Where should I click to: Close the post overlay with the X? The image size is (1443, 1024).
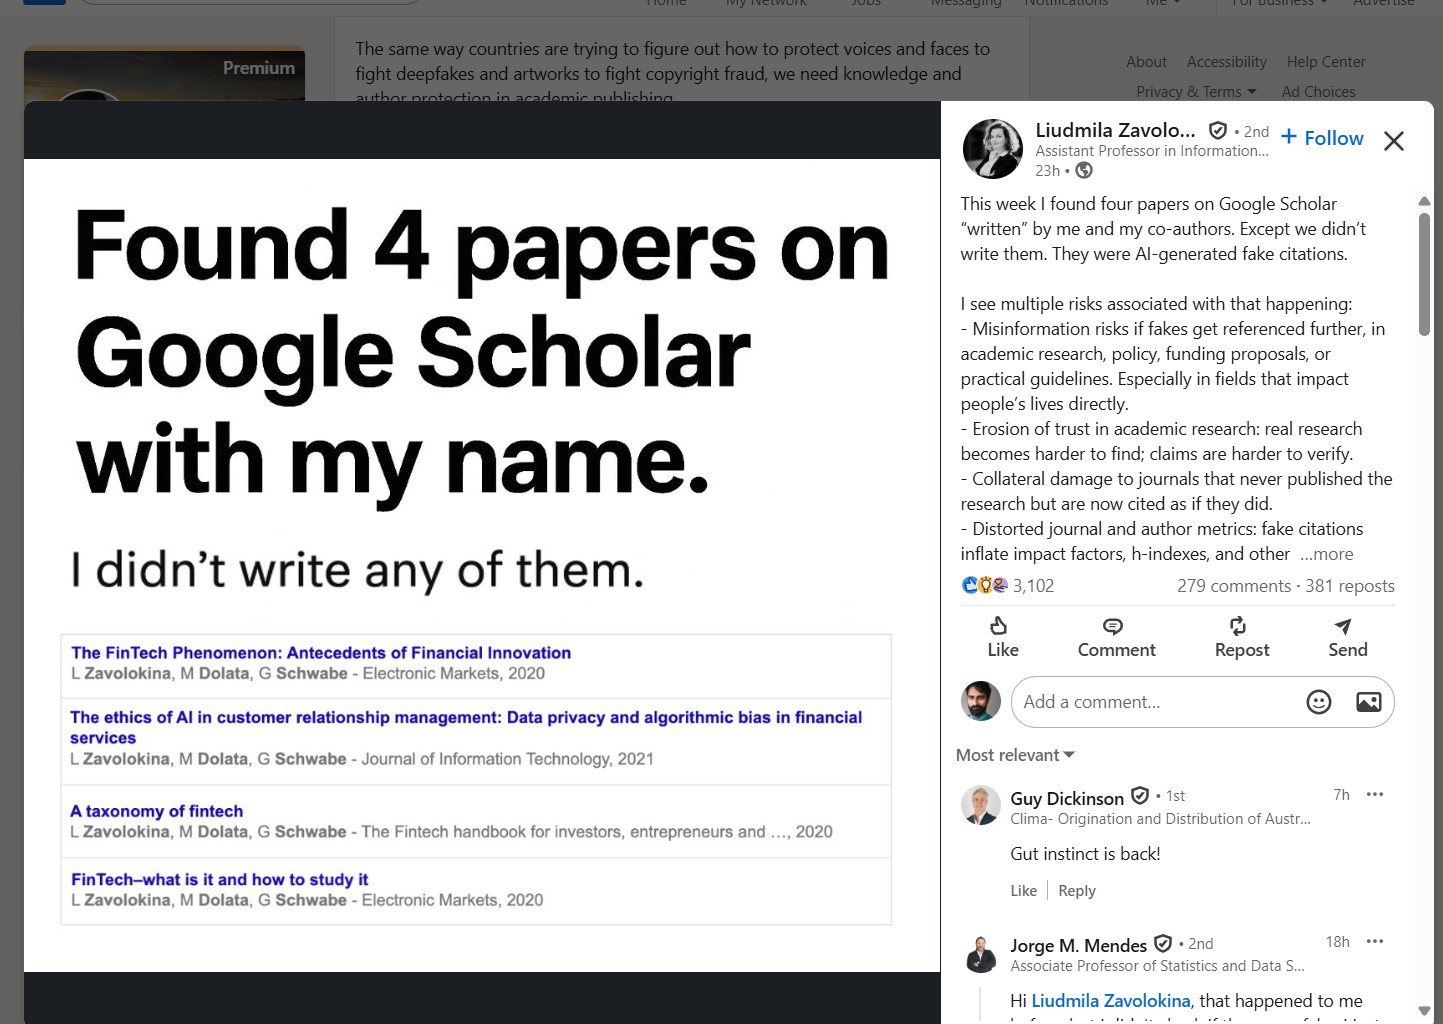click(x=1393, y=141)
